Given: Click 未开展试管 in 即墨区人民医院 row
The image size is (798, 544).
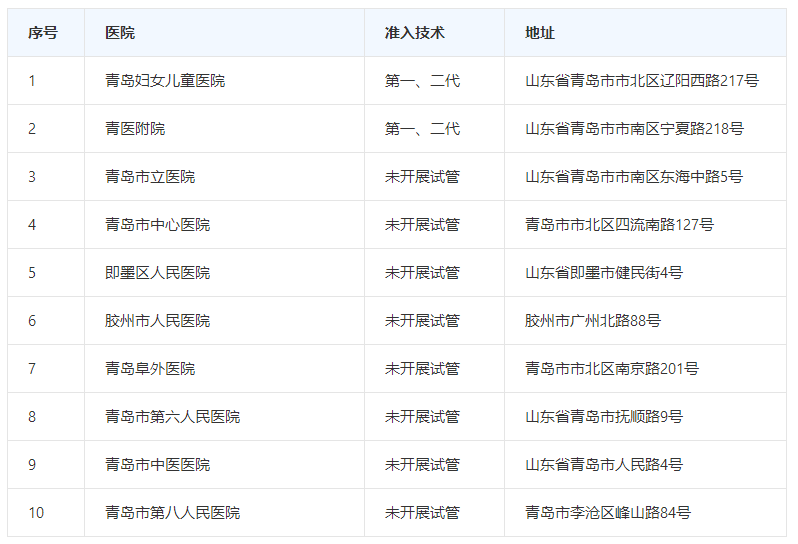Looking at the screenshot, I should 422,273.
